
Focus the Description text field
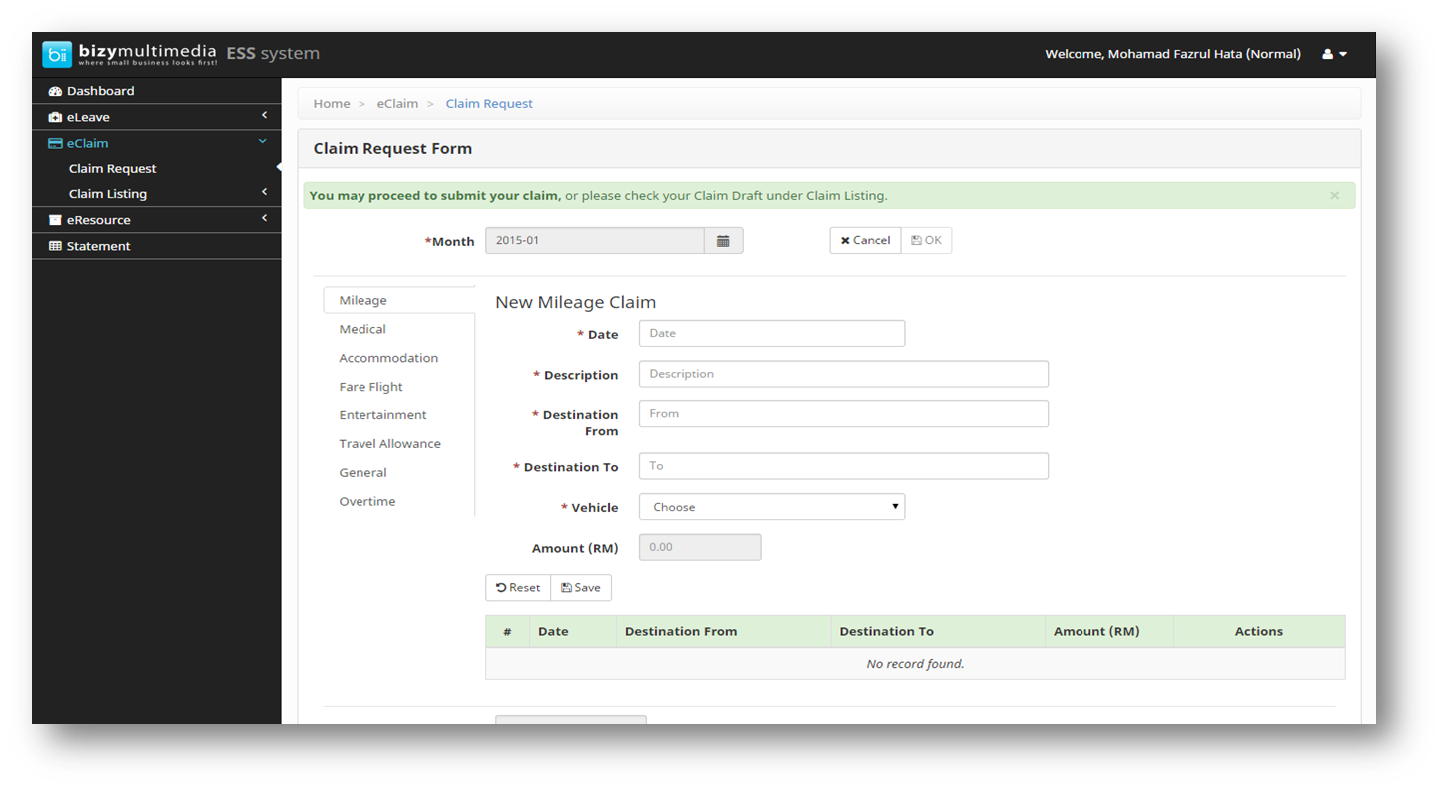(843, 374)
